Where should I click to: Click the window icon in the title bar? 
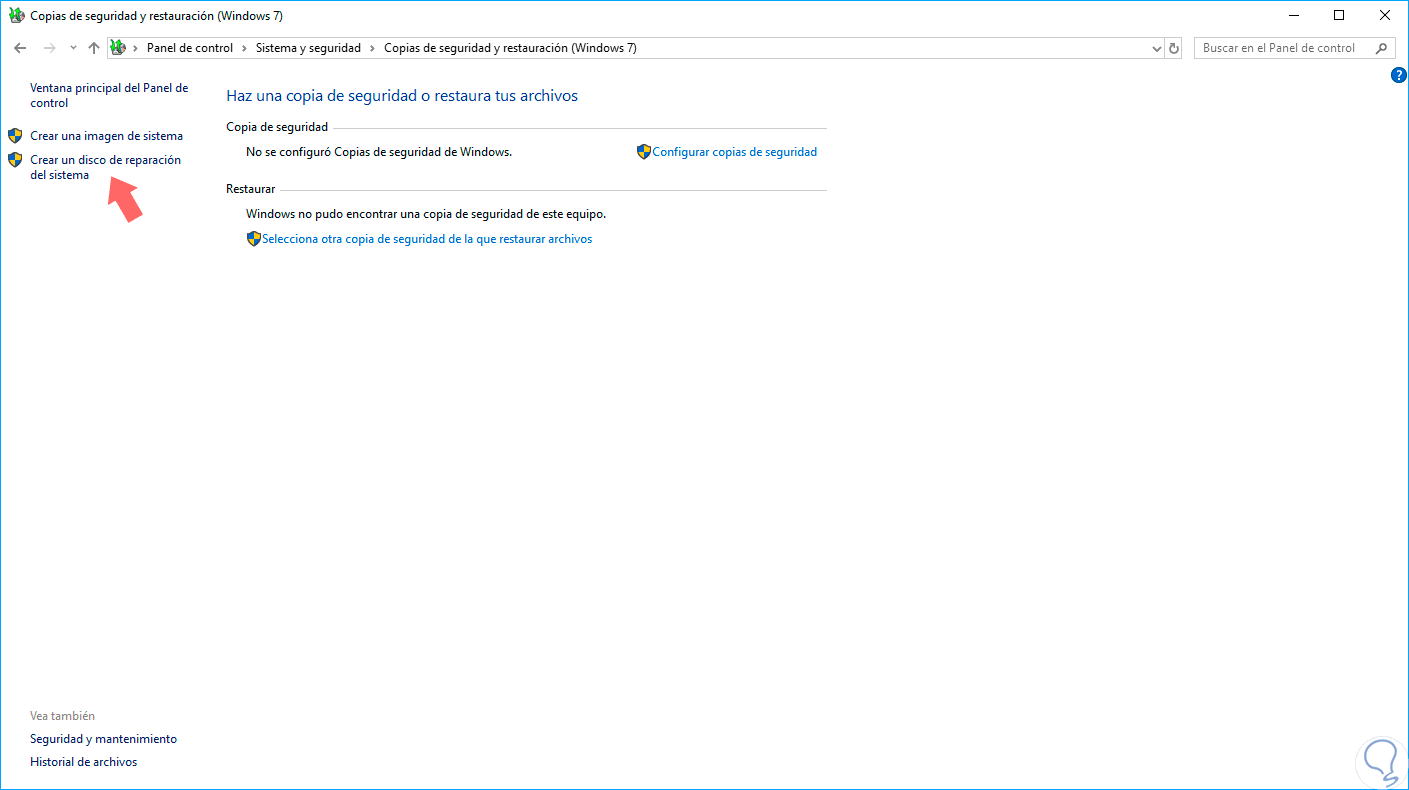pyautogui.click(x=17, y=16)
